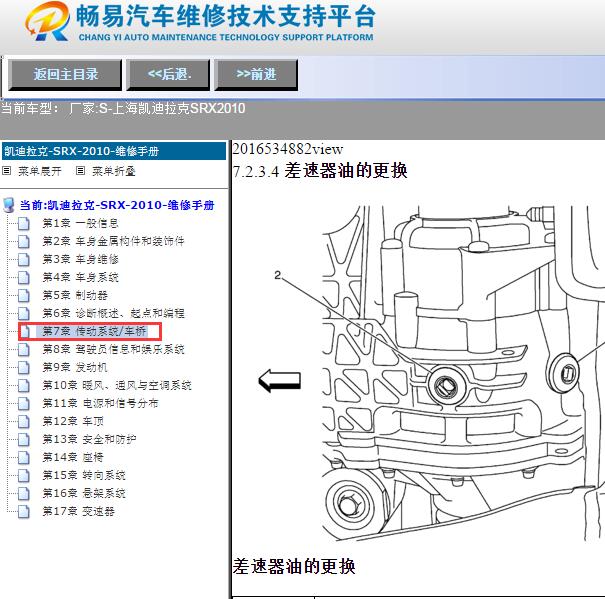Click the page icon of 第2章
The image size is (605, 599).
[24, 242]
